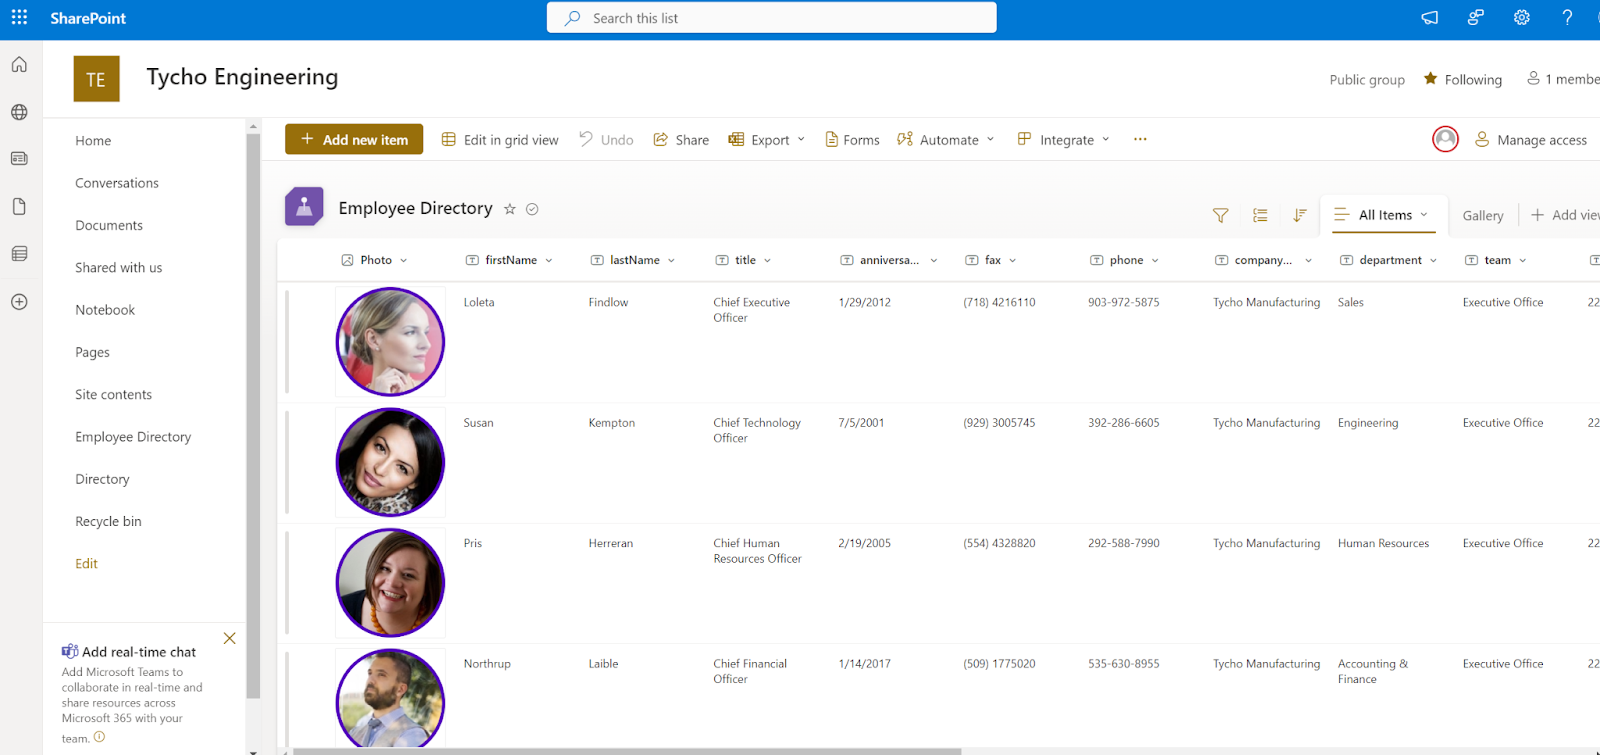Open the fax column header menu
1600x755 pixels.
[x=991, y=260]
